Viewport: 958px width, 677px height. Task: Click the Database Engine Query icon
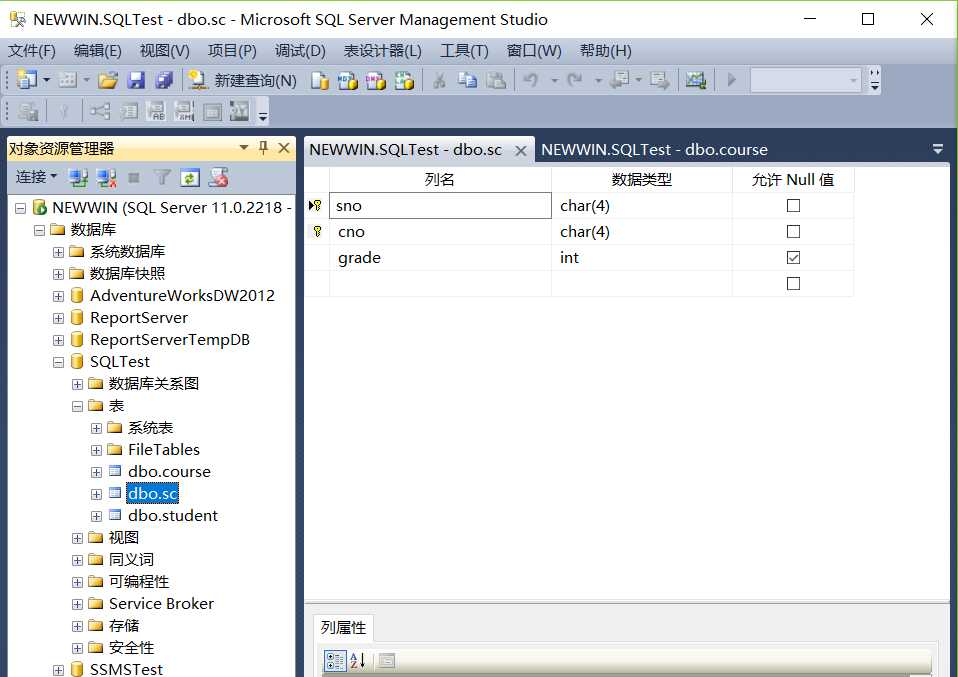320,80
